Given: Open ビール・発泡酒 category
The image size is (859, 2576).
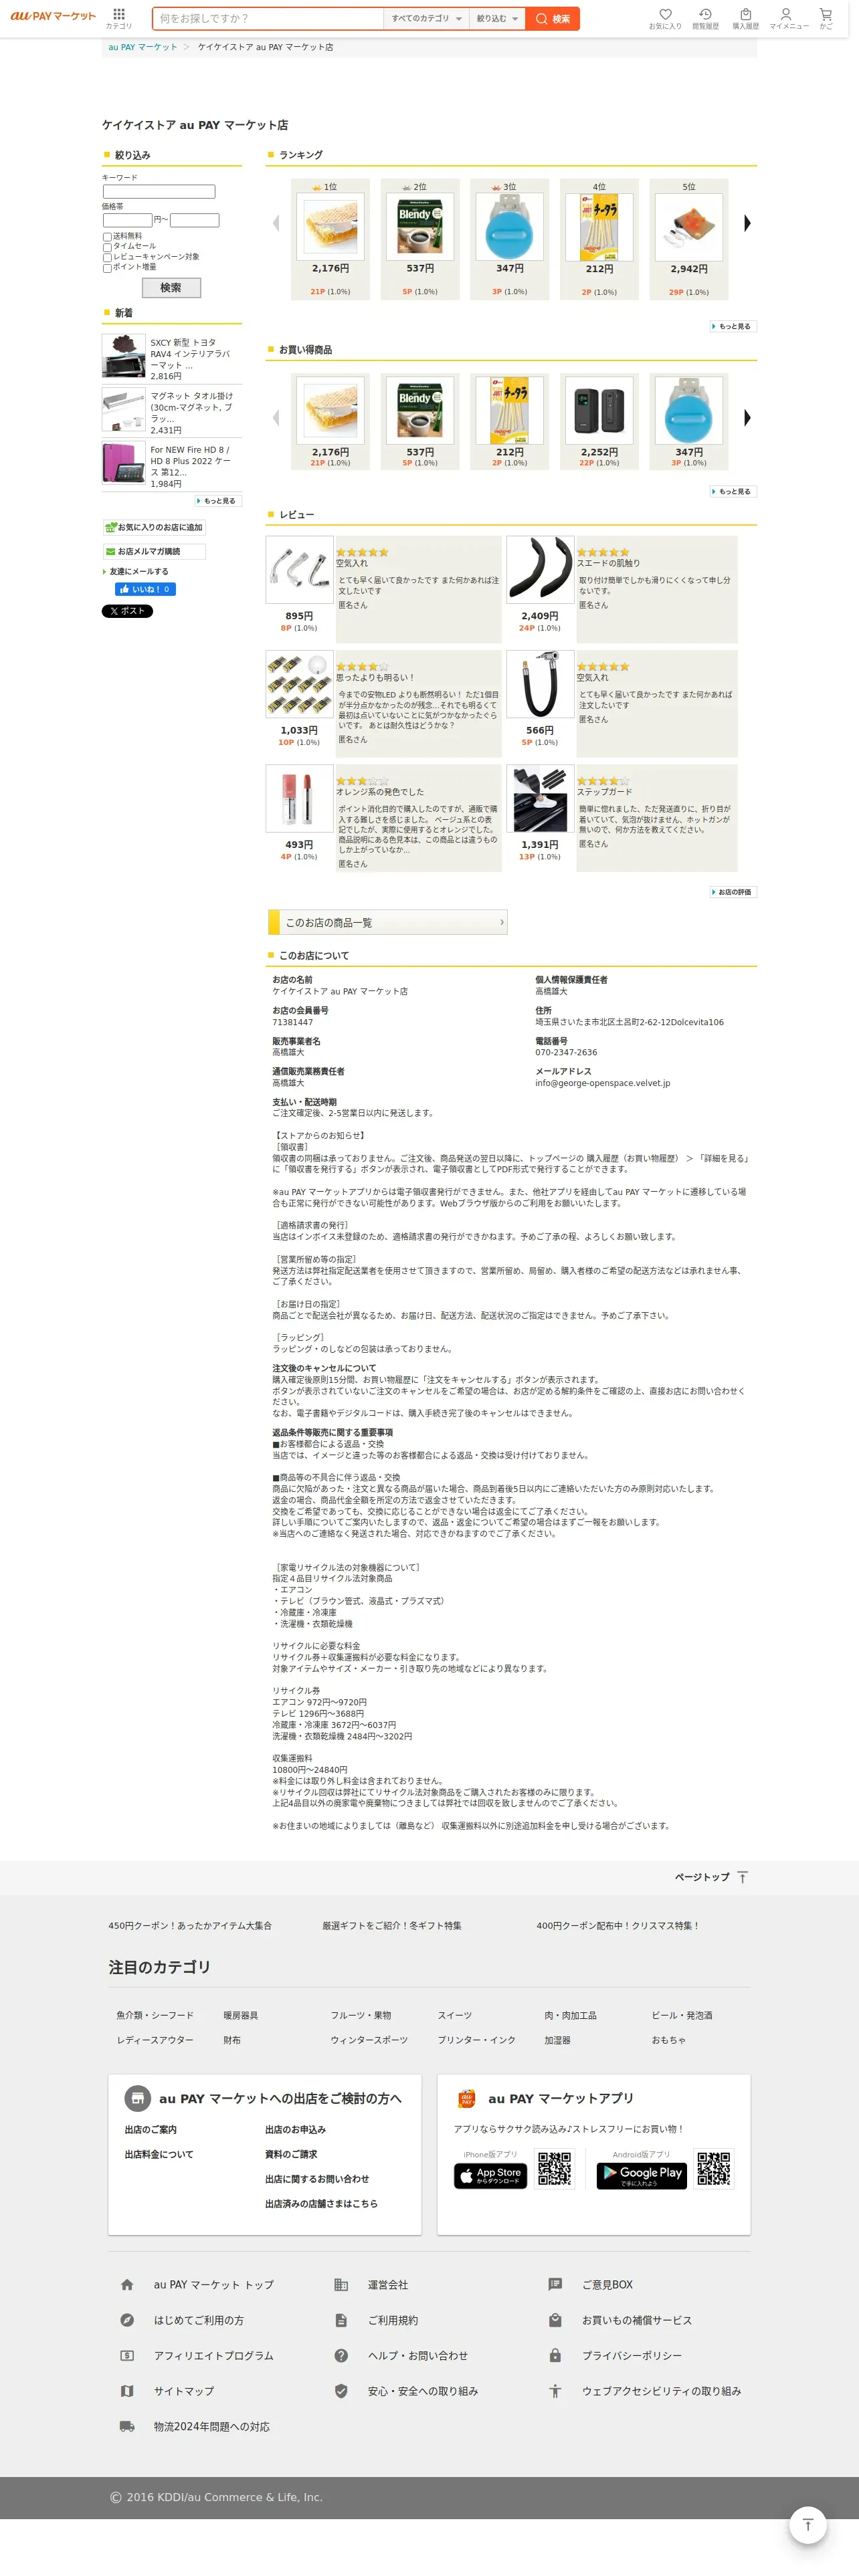Looking at the screenshot, I should click(x=681, y=2015).
